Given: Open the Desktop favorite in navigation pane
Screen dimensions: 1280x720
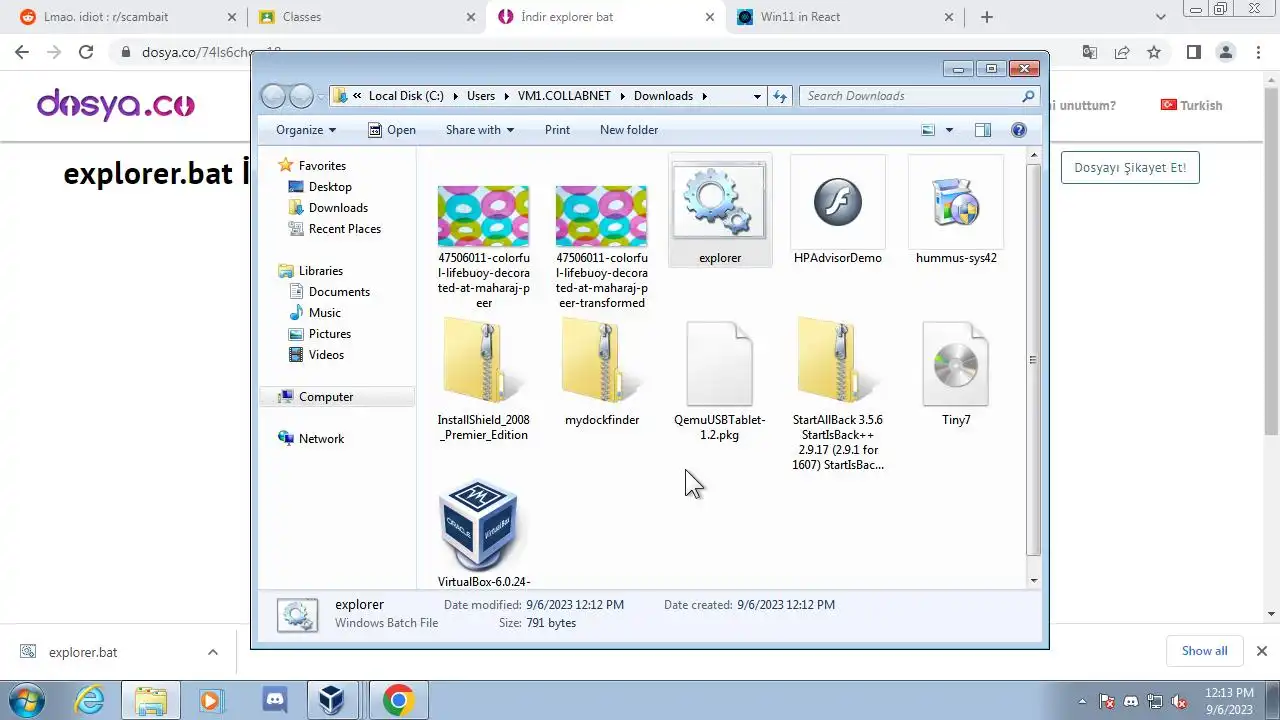Looking at the screenshot, I should pyautogui.click(x=330, y=187).
